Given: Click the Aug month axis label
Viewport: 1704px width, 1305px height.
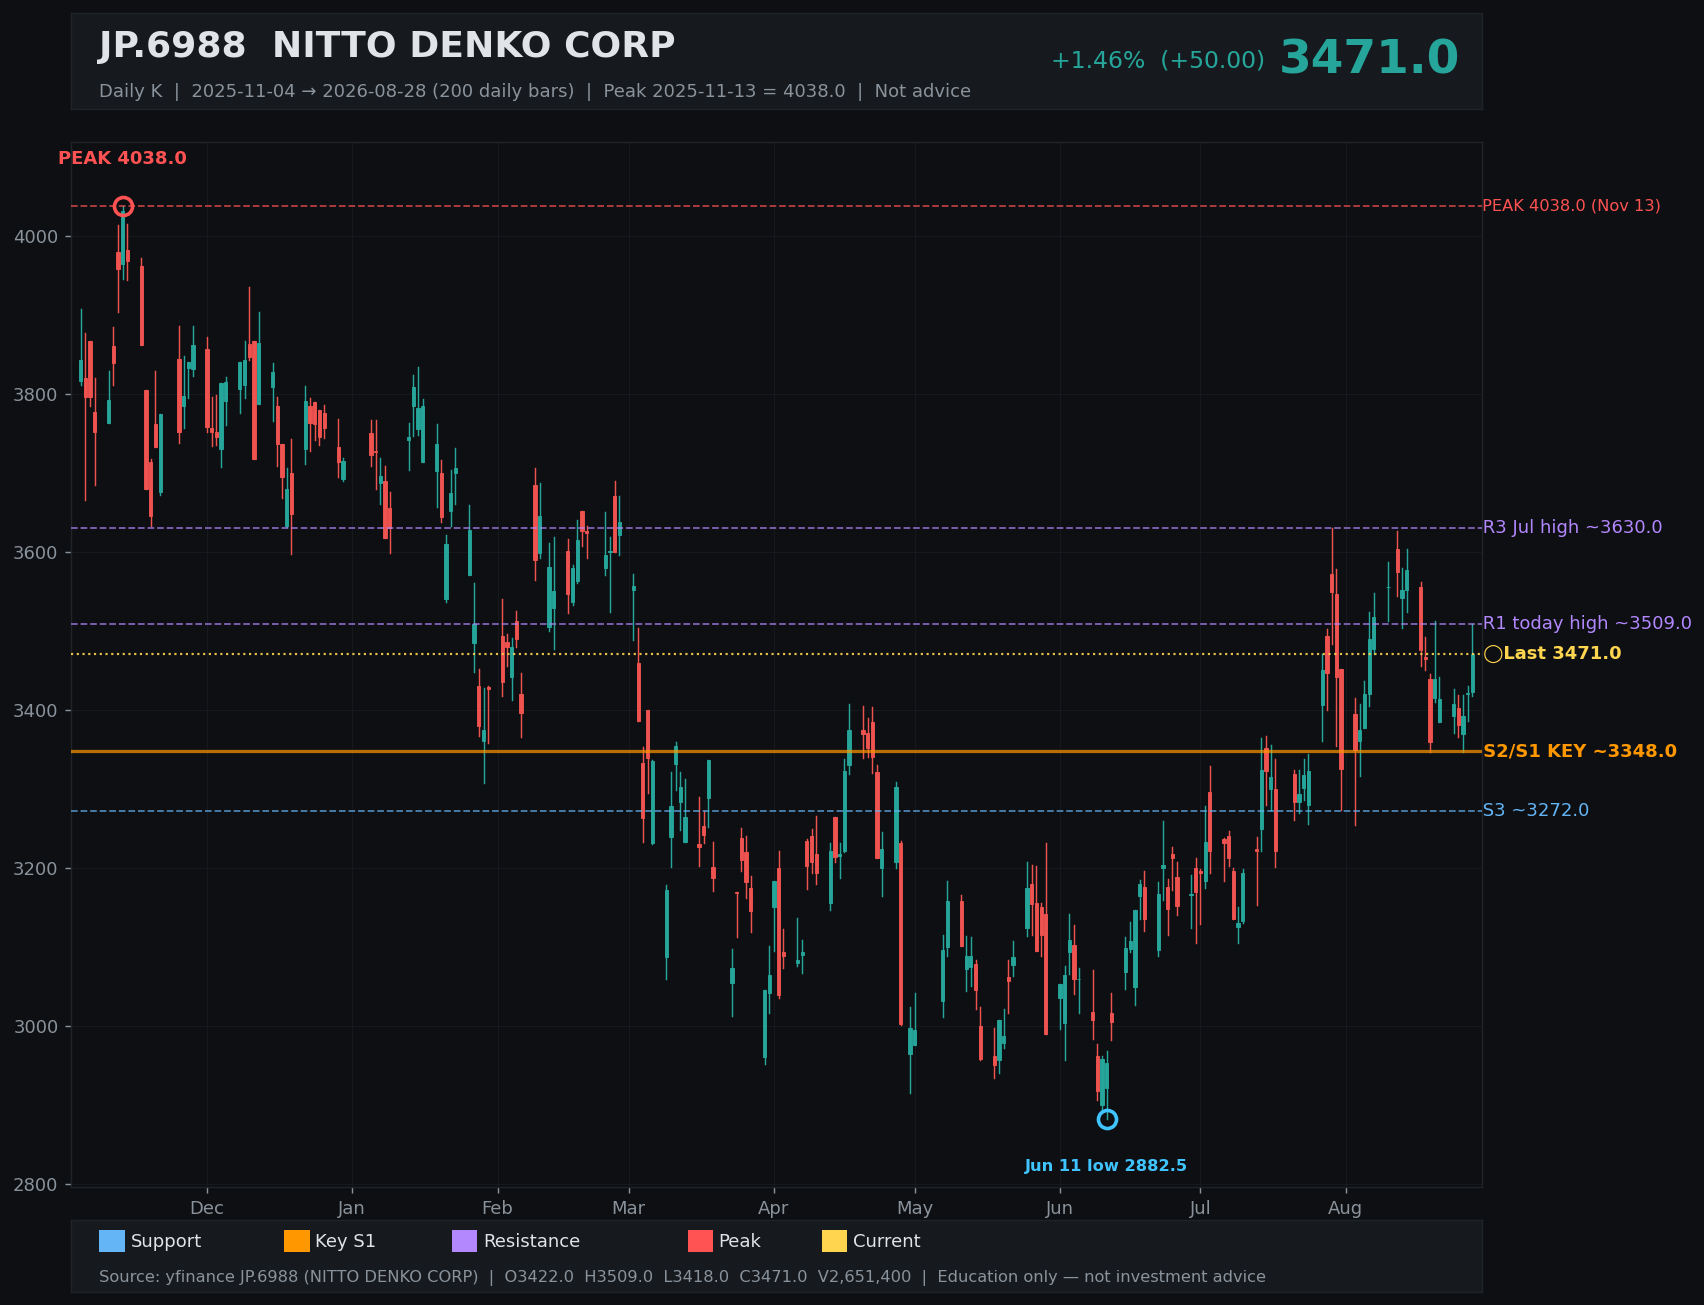Looking at the screenshot, I should [1345, 1208].
